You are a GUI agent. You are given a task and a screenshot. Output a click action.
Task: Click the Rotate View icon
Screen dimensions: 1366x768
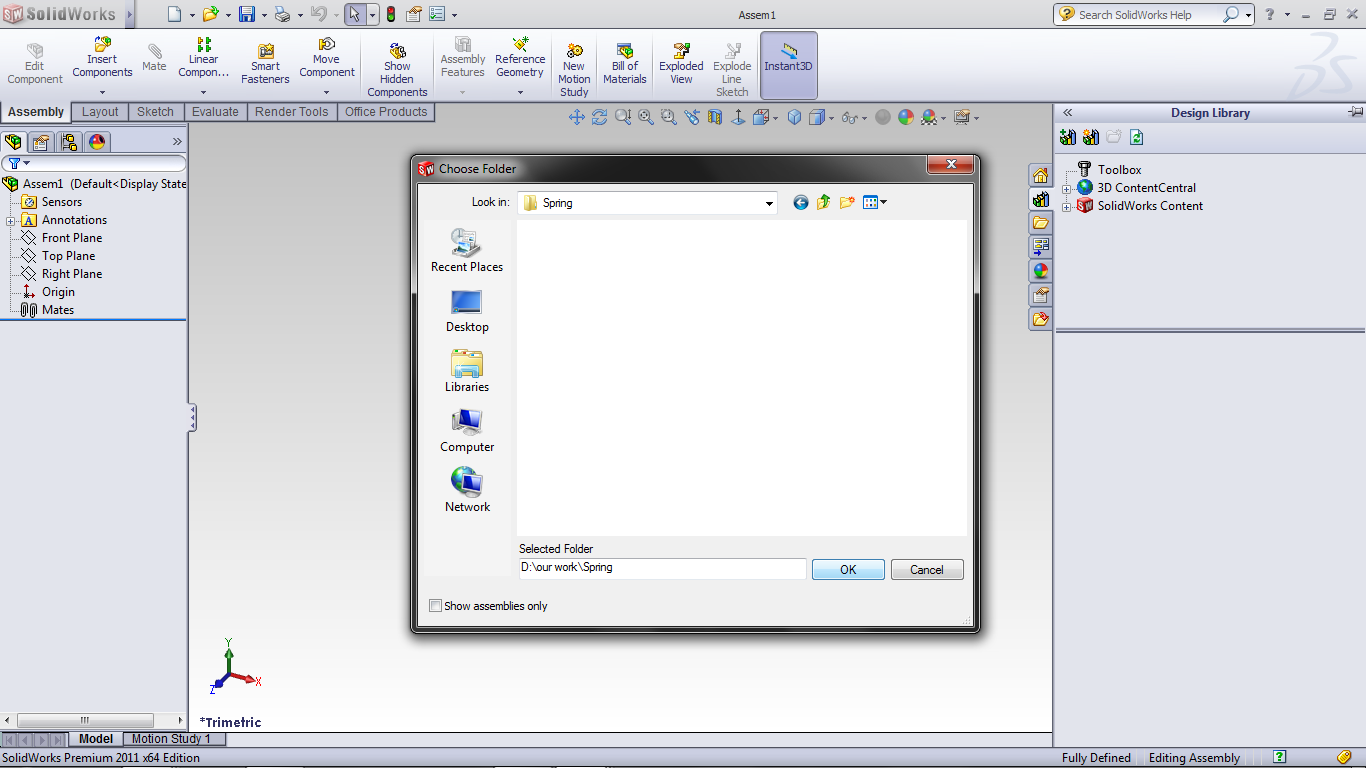click(x=599, y=117)
